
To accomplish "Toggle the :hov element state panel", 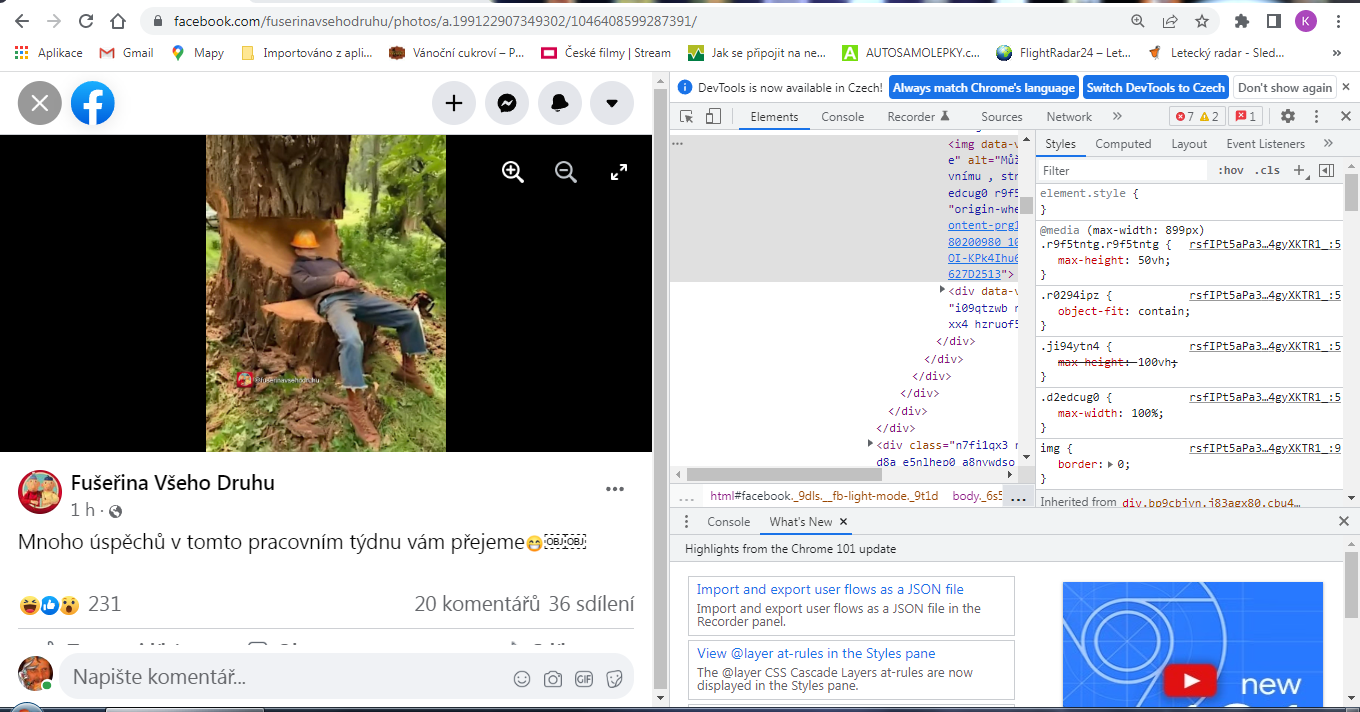I will pos(1231,171).
